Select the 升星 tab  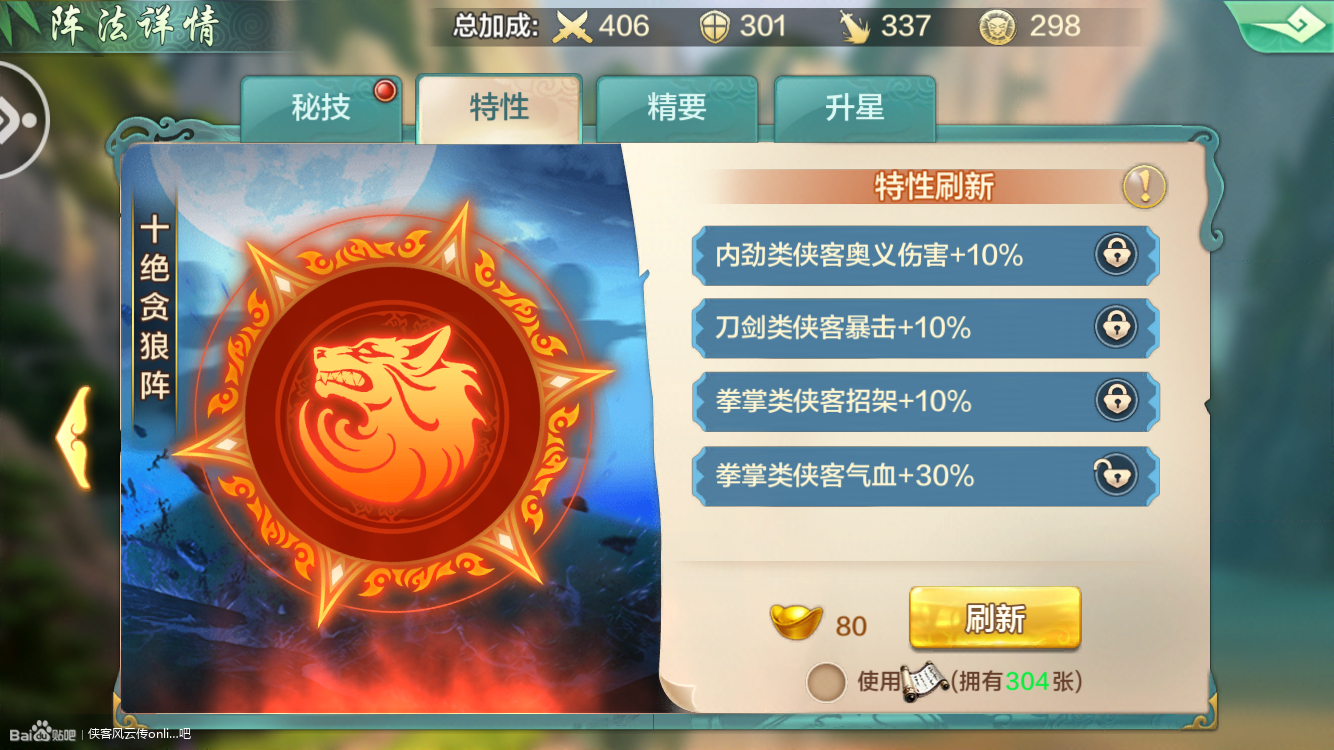(x=855, y=108)
